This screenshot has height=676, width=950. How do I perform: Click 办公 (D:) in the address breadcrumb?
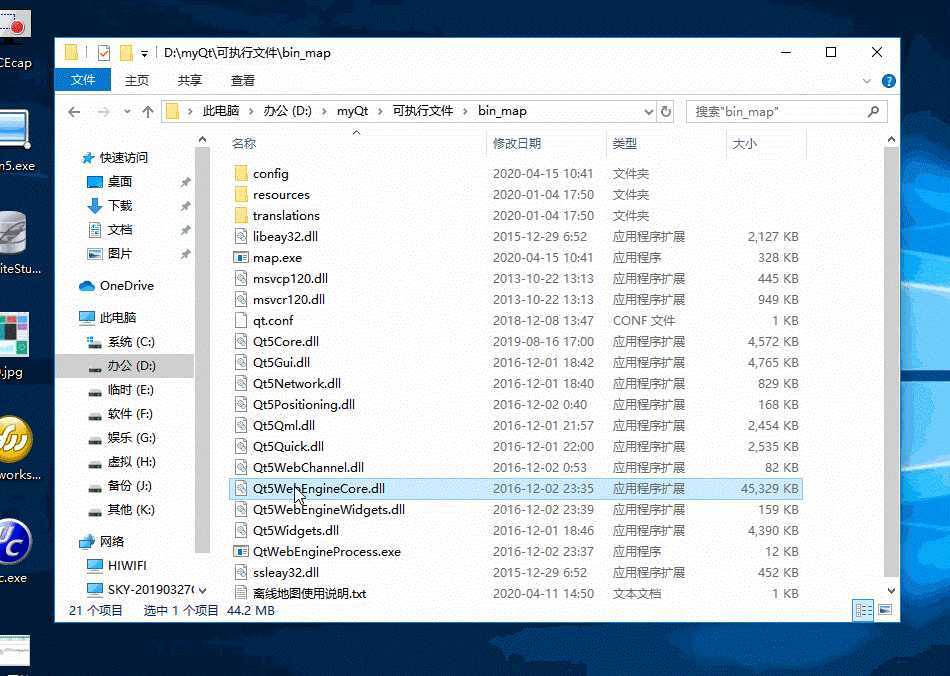pos(287,111)
